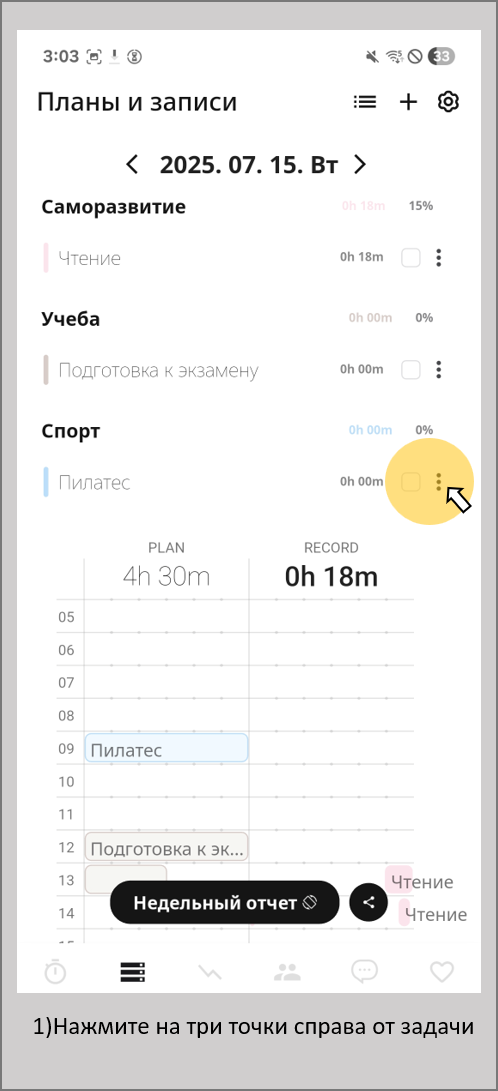This screenshot has height=1091, width=498.
Task: Open the groups people tab icon
Action: (x=287, y=971)
